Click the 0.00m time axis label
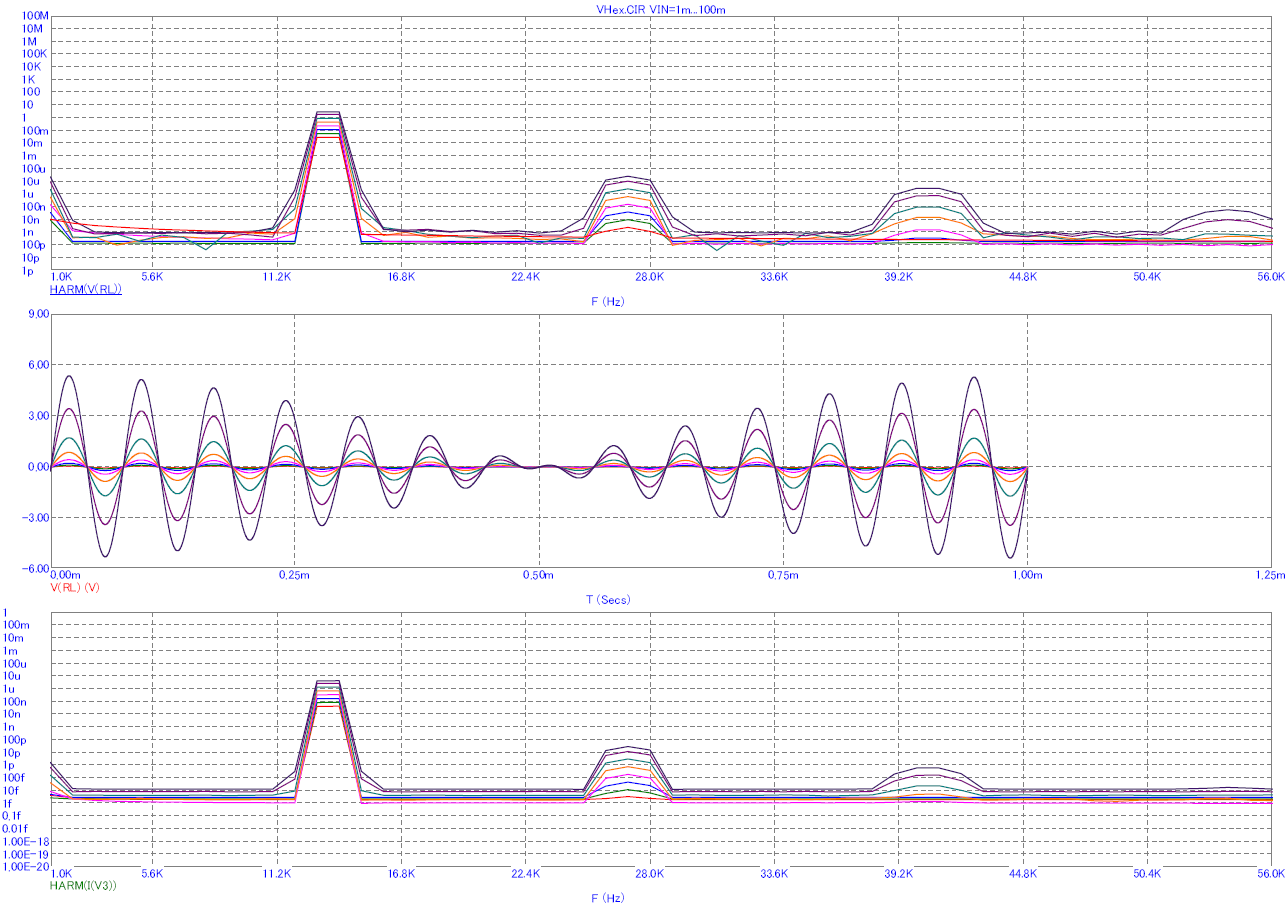The height and width of the screenshot is (904, 1287). coord(65,575)
